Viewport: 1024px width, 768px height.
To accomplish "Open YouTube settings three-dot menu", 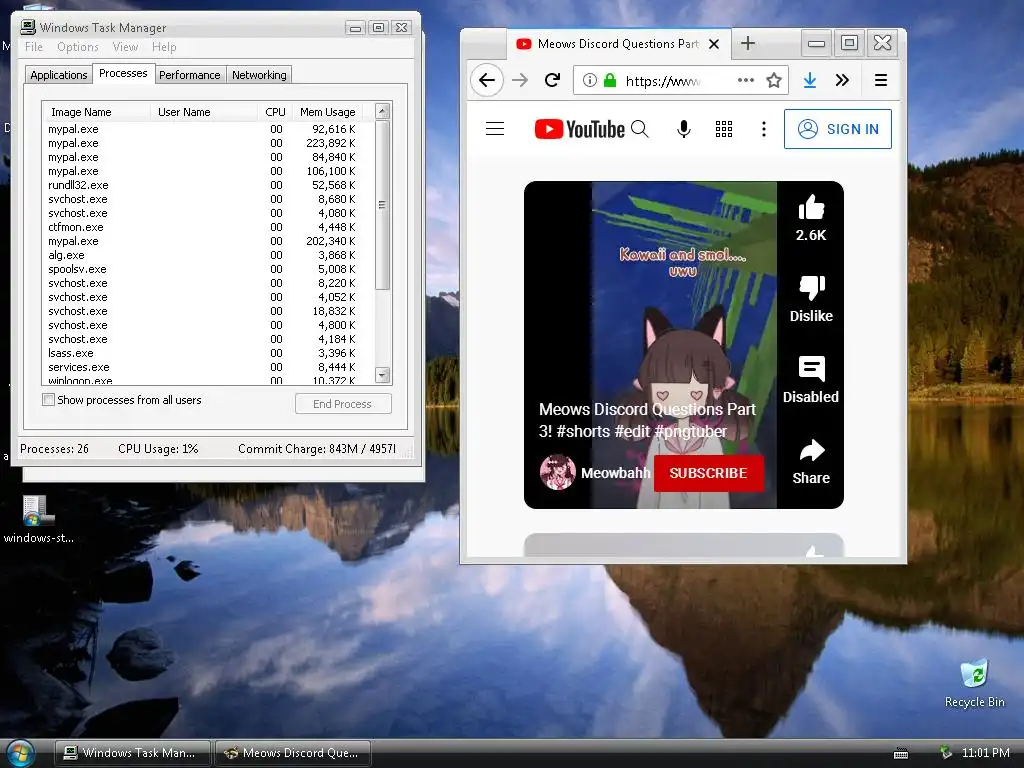I will (x=763, y=129).
